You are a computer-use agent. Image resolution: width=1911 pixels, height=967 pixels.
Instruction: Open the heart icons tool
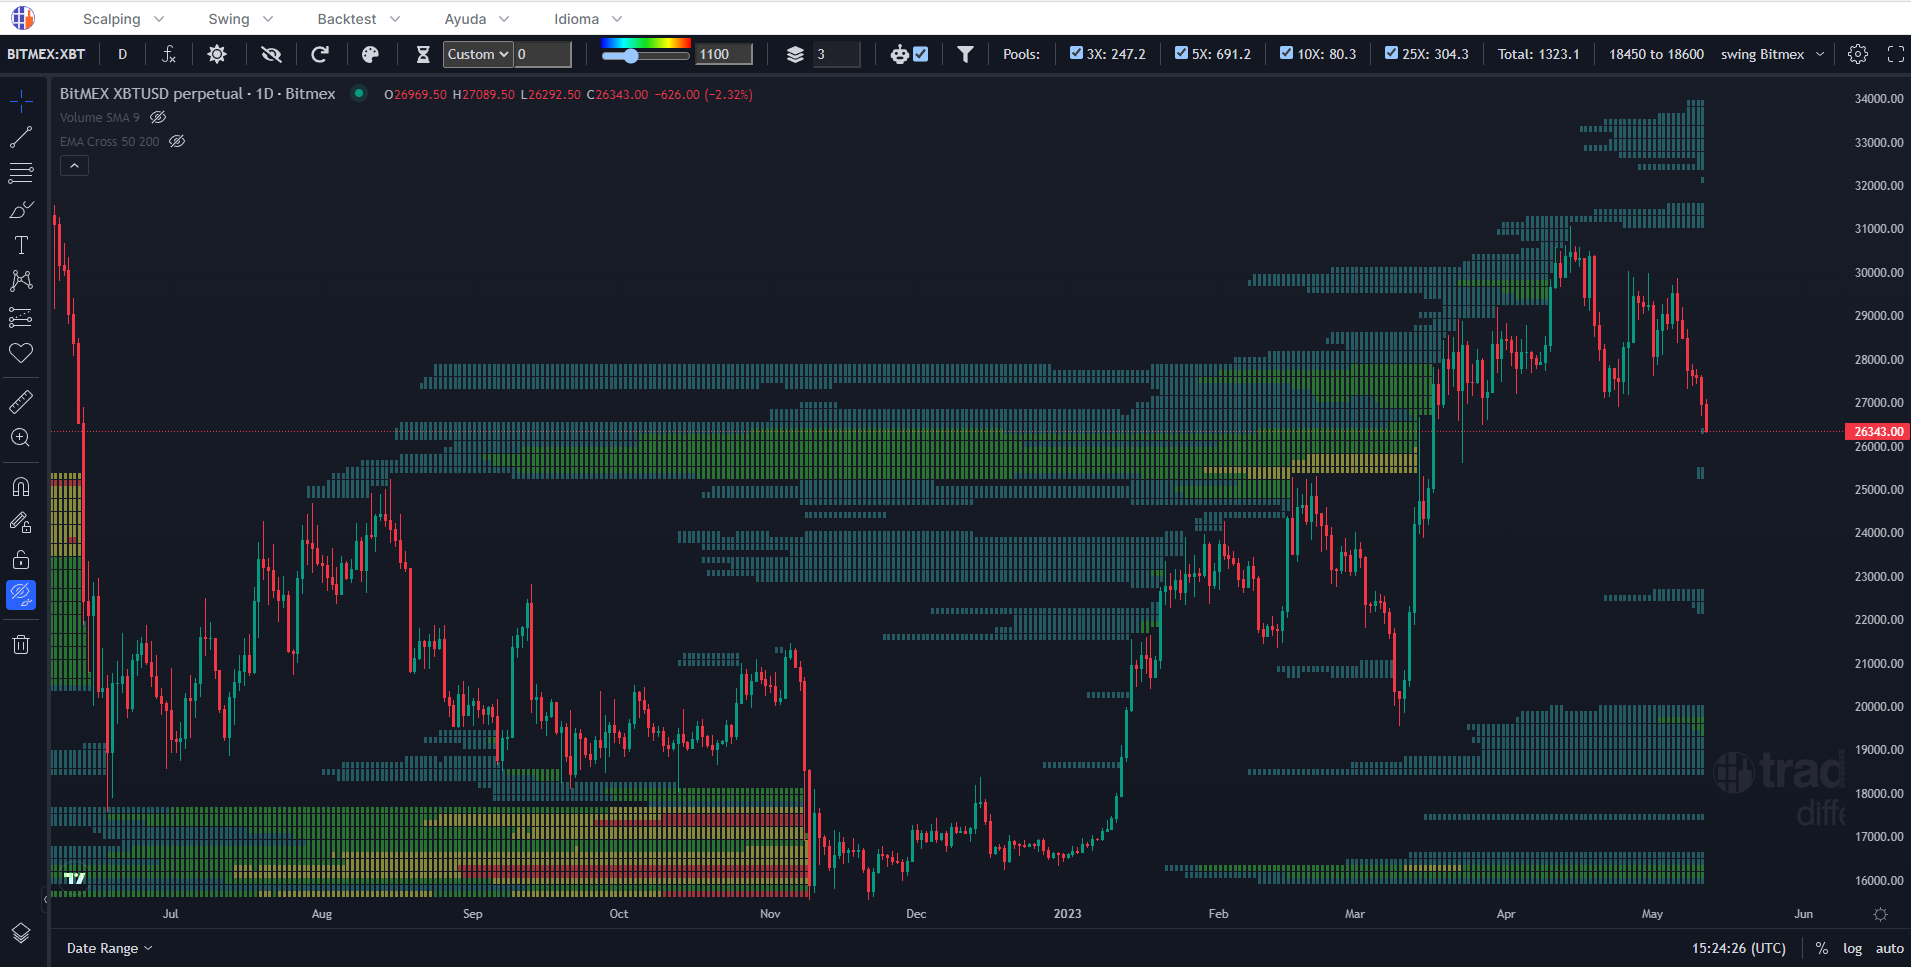(x=21, y=353)
